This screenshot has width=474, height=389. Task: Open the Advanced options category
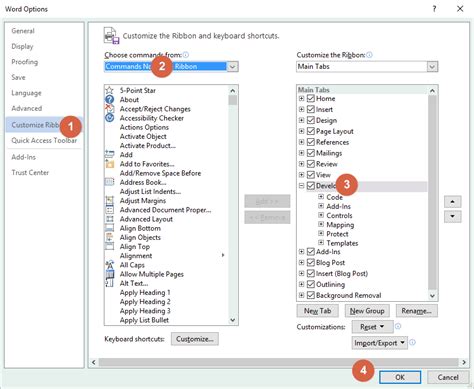pos(27,108)
